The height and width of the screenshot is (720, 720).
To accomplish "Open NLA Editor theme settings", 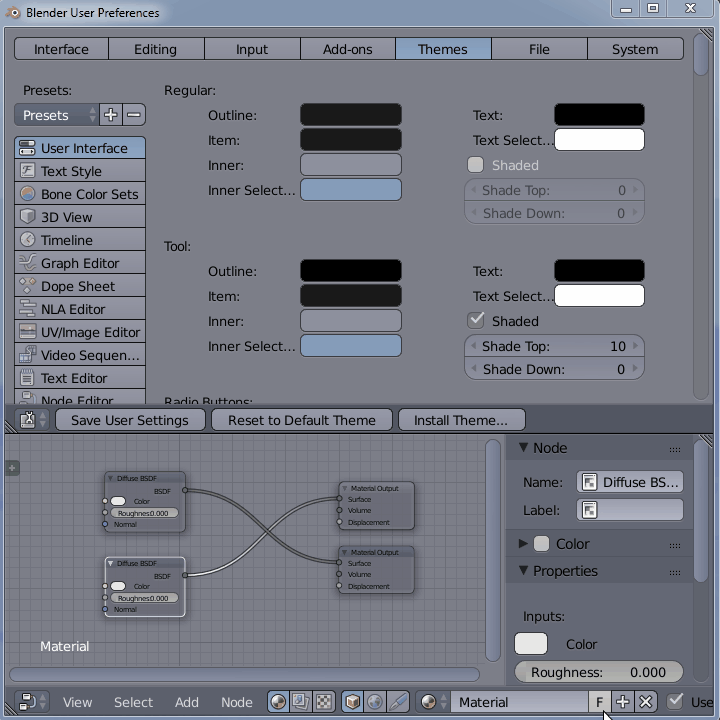I will [x=80, y=309].
